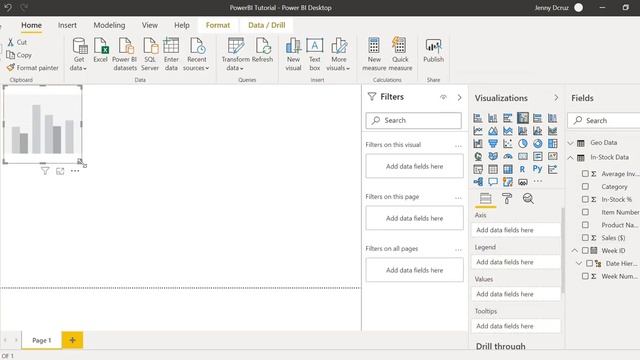Screen dimensions: 640x360
Task: Check the Week ID field checkbox
Action: click(x=585, y=250)
